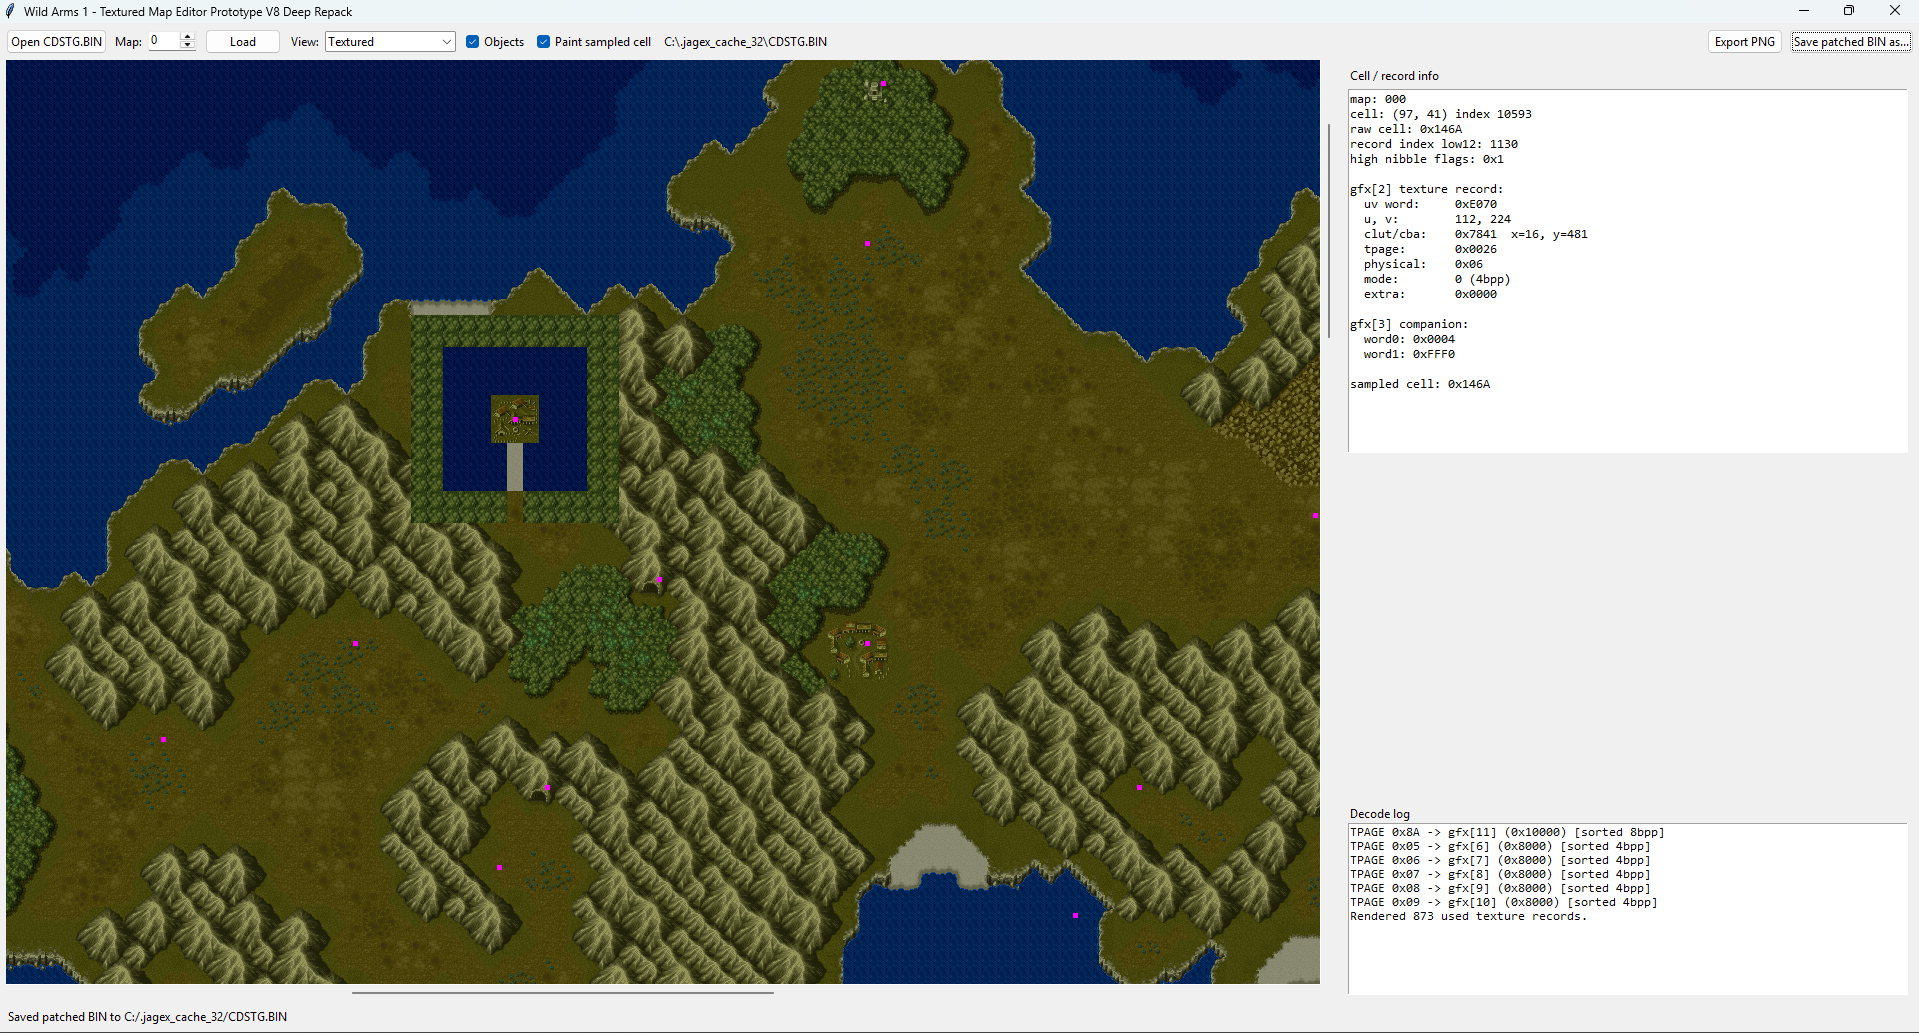The image size is (1919, 1033).
Task: Increase the Map number with the up arrow
Action: tap(187, 37)
